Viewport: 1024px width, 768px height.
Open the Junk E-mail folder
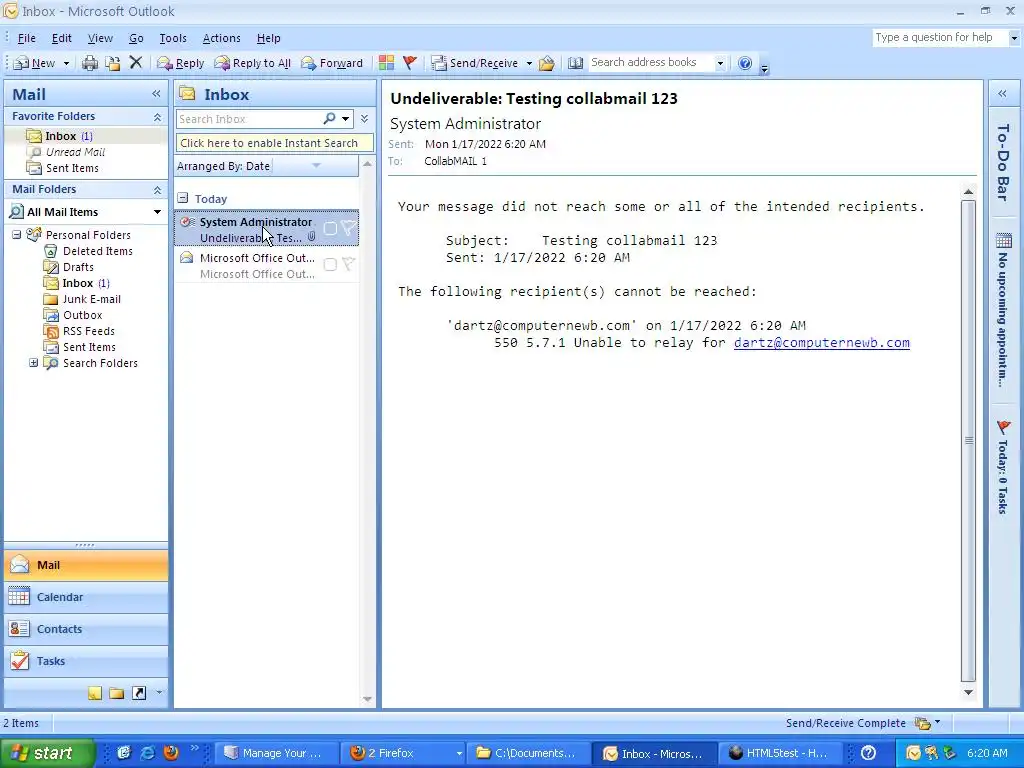[x=91, y=299]
